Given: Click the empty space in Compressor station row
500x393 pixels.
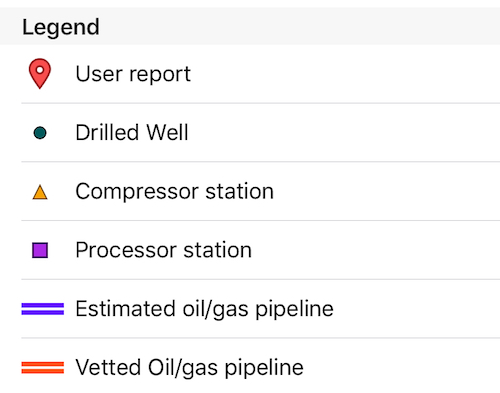Looking at the screenshot, I should pyautogui.click(x=388, y=192).
